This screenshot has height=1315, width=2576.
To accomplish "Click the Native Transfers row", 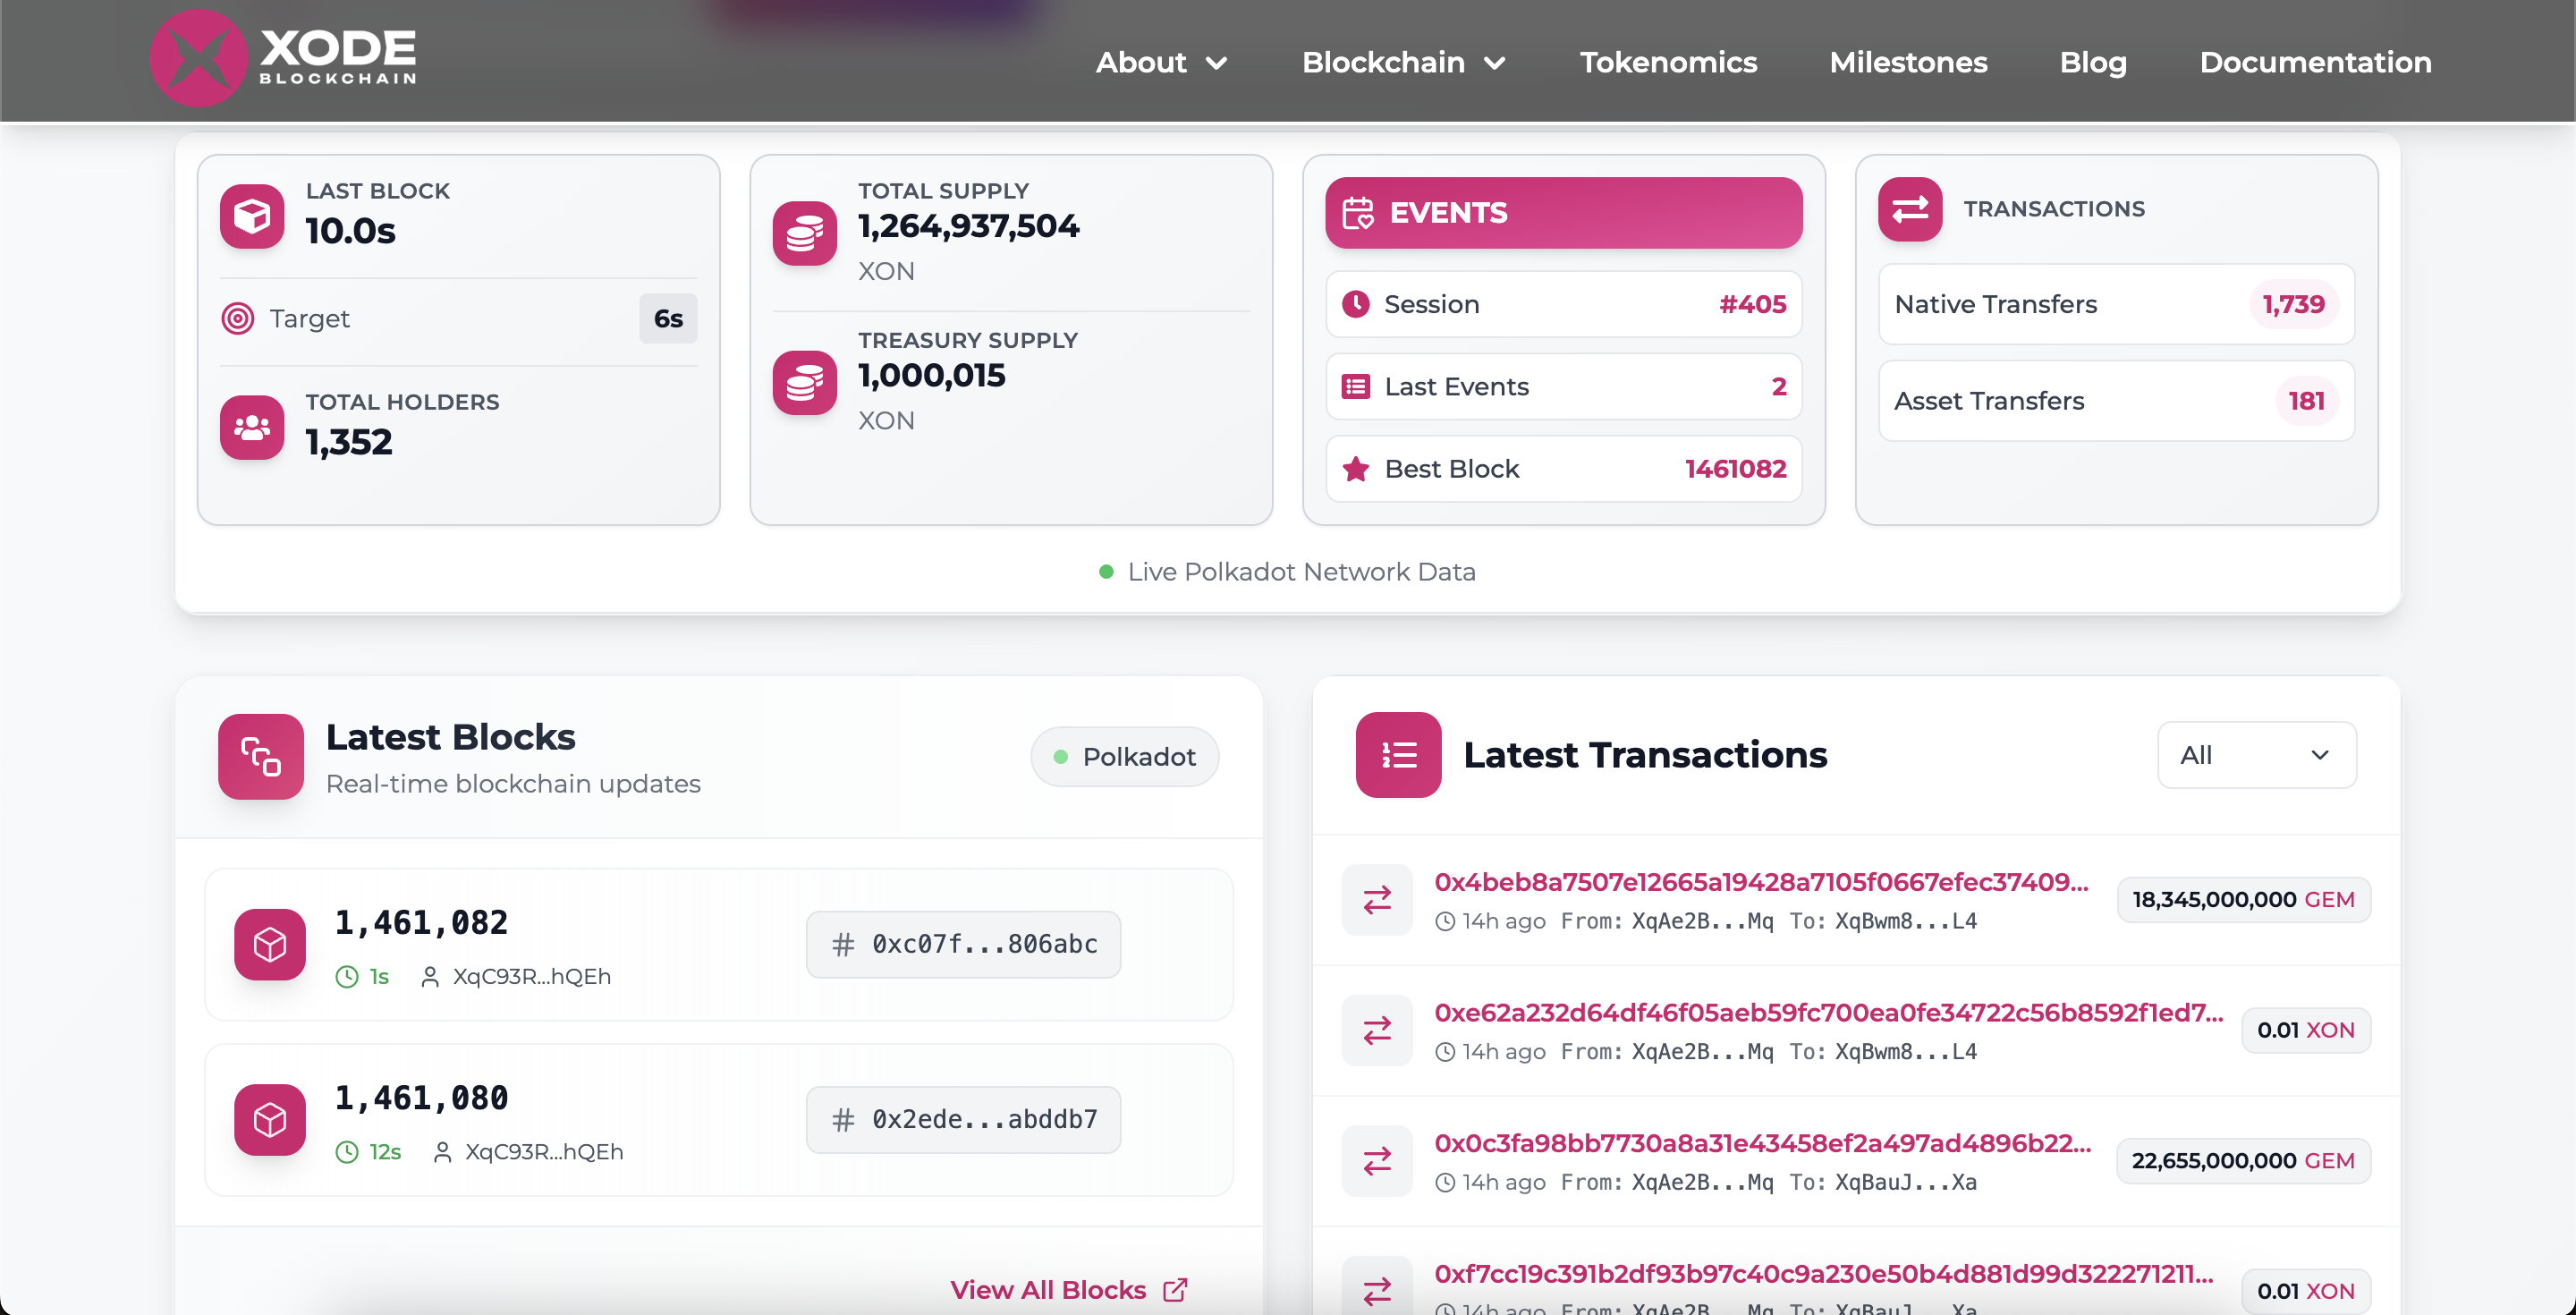I will click(2116, 304).
